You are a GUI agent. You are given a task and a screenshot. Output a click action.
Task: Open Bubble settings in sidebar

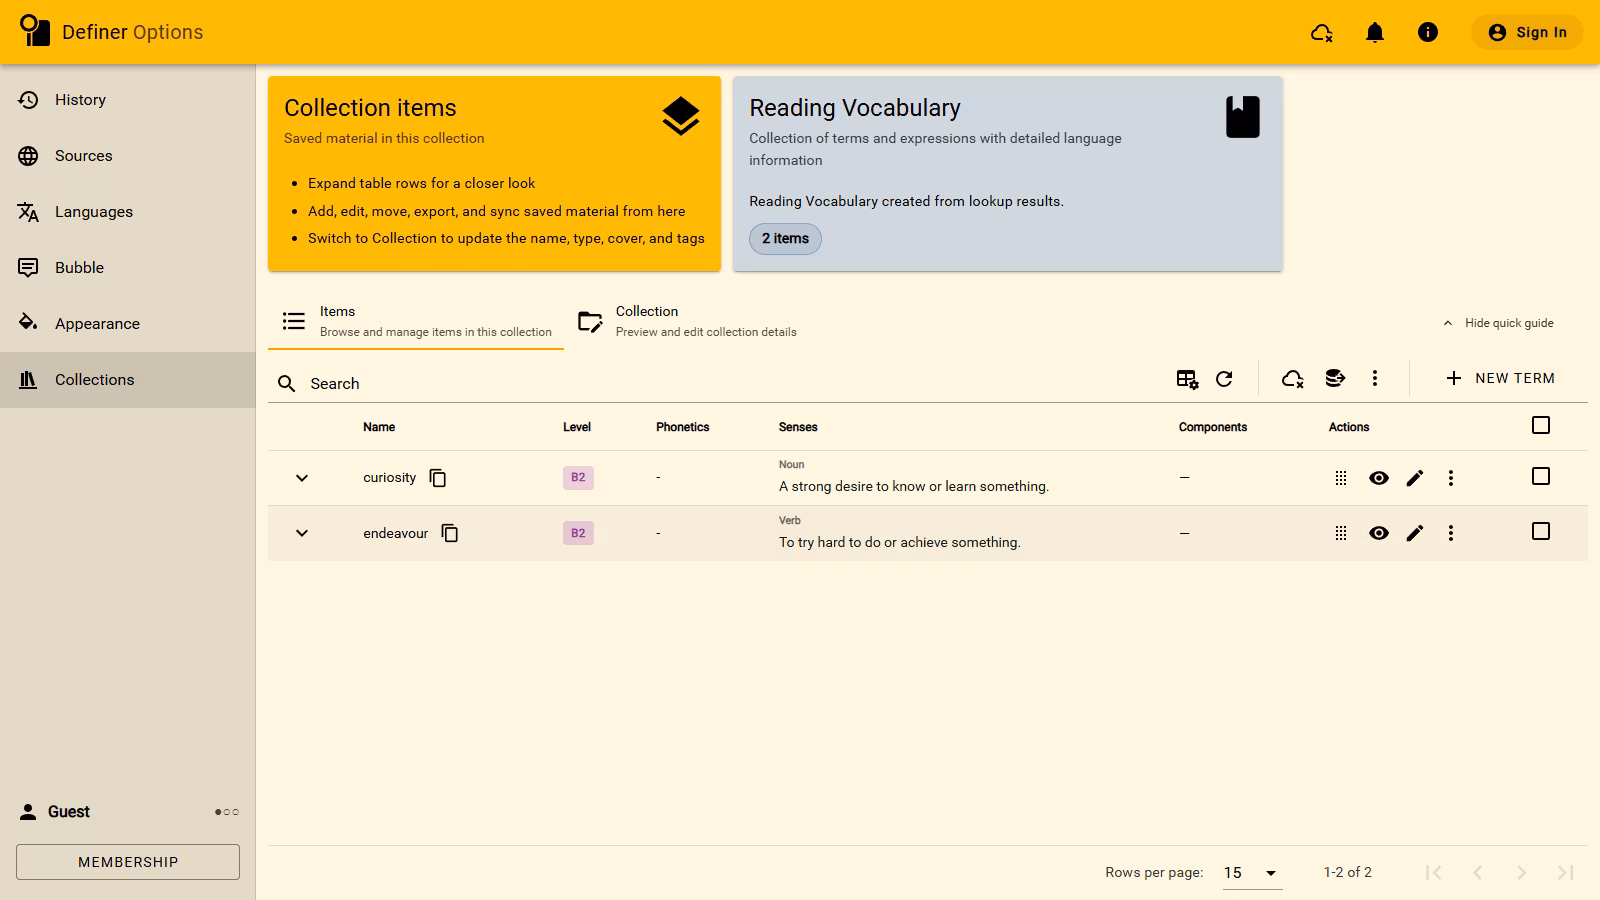tap(128, 268)
